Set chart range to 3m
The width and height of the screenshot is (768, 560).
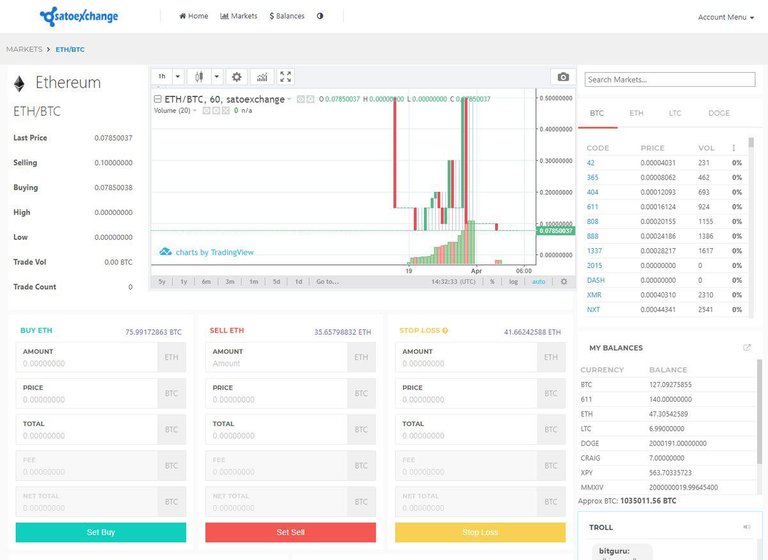[230, 282]
